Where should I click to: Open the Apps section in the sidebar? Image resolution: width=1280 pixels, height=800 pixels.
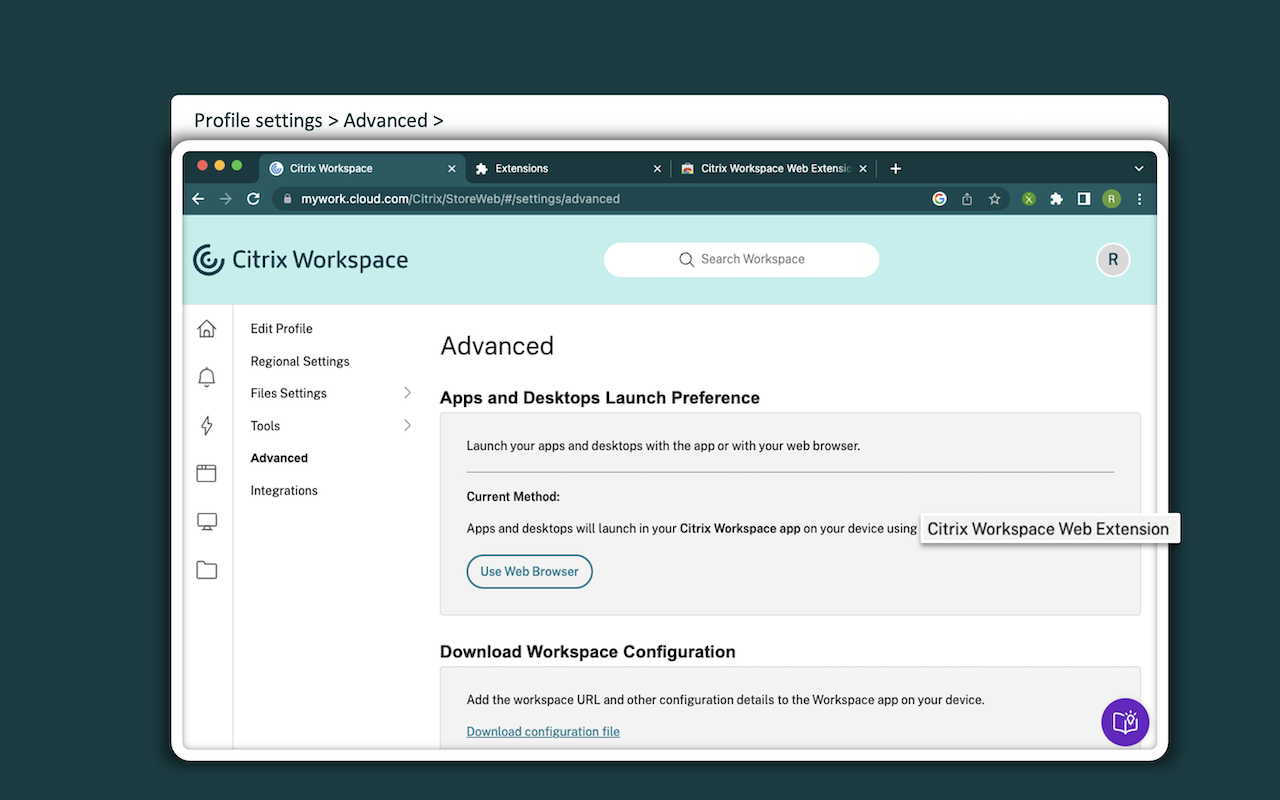point(206,472)
